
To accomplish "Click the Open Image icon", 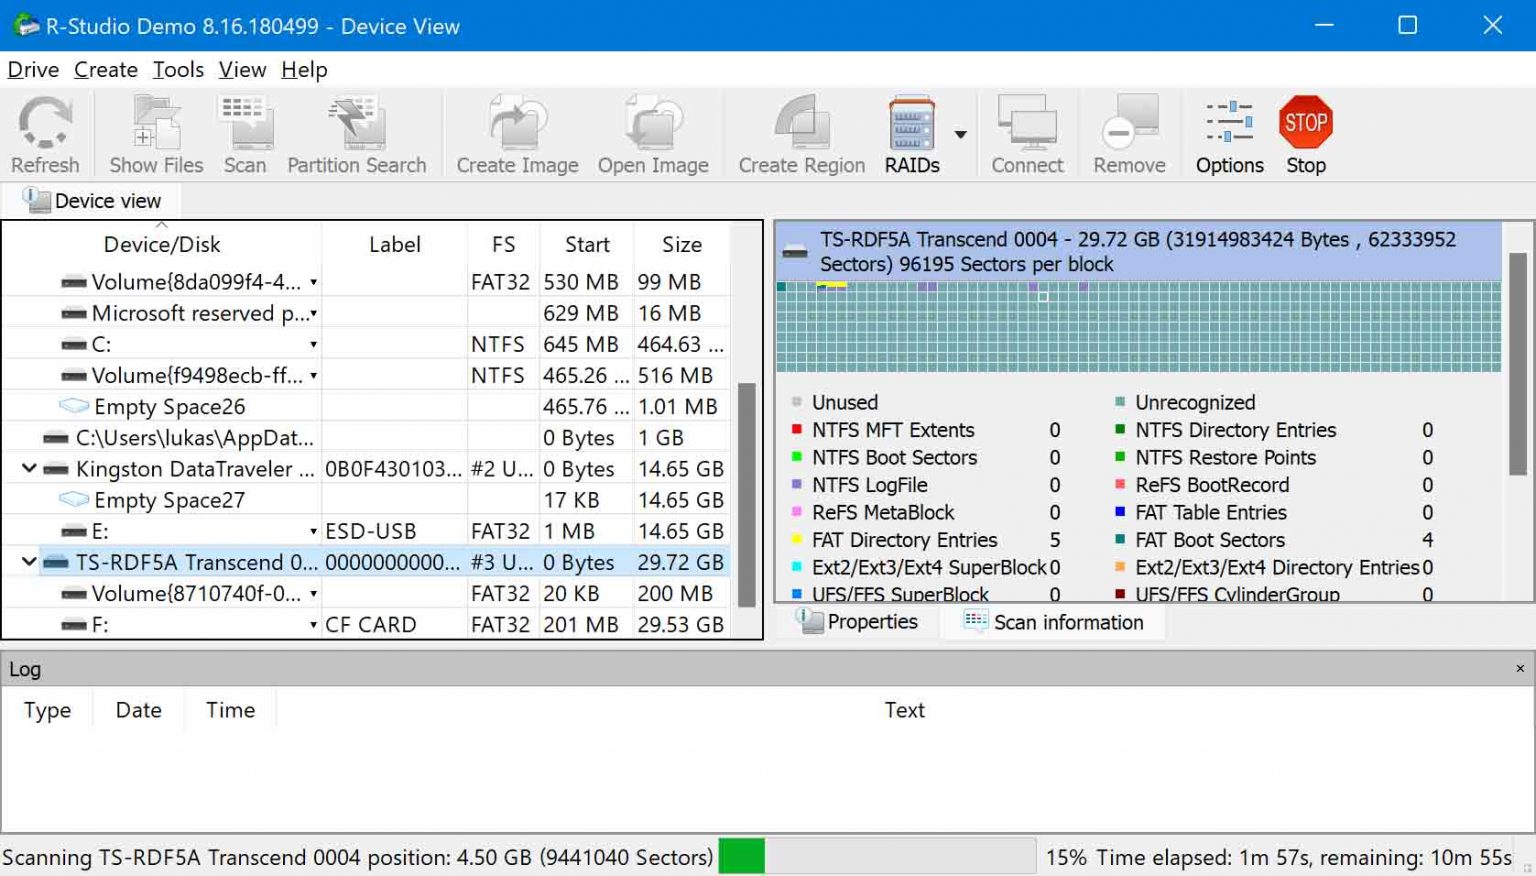I will pos(652,130).
